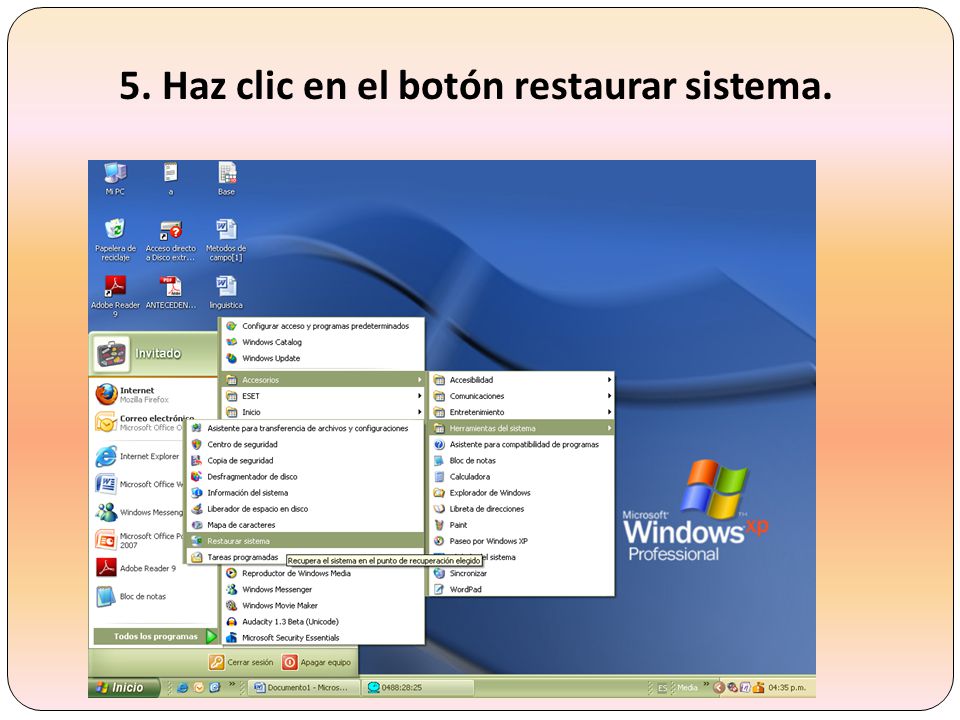The height and width of the screenshot is (720, 960).
Task: Click the Inicio start button
Action: pyautogui.click(x=124, y=688)
